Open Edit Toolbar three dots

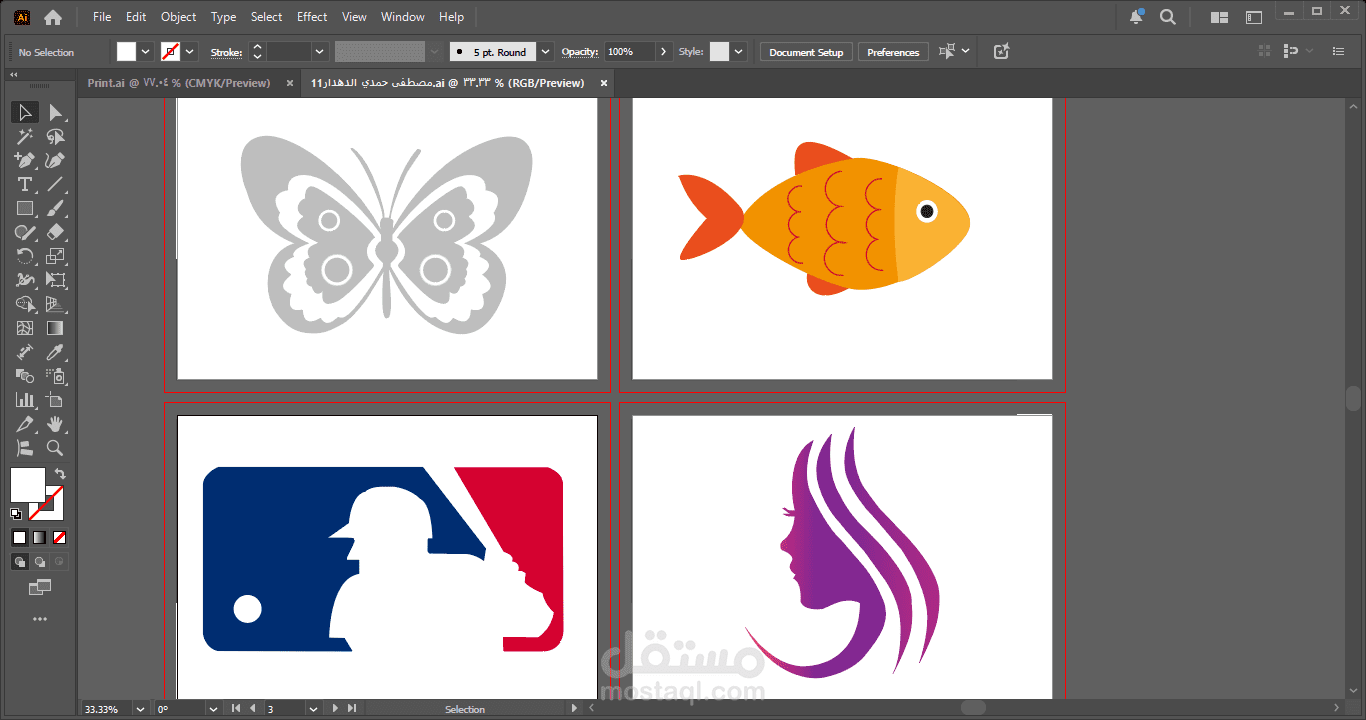(x=40, y=619)
